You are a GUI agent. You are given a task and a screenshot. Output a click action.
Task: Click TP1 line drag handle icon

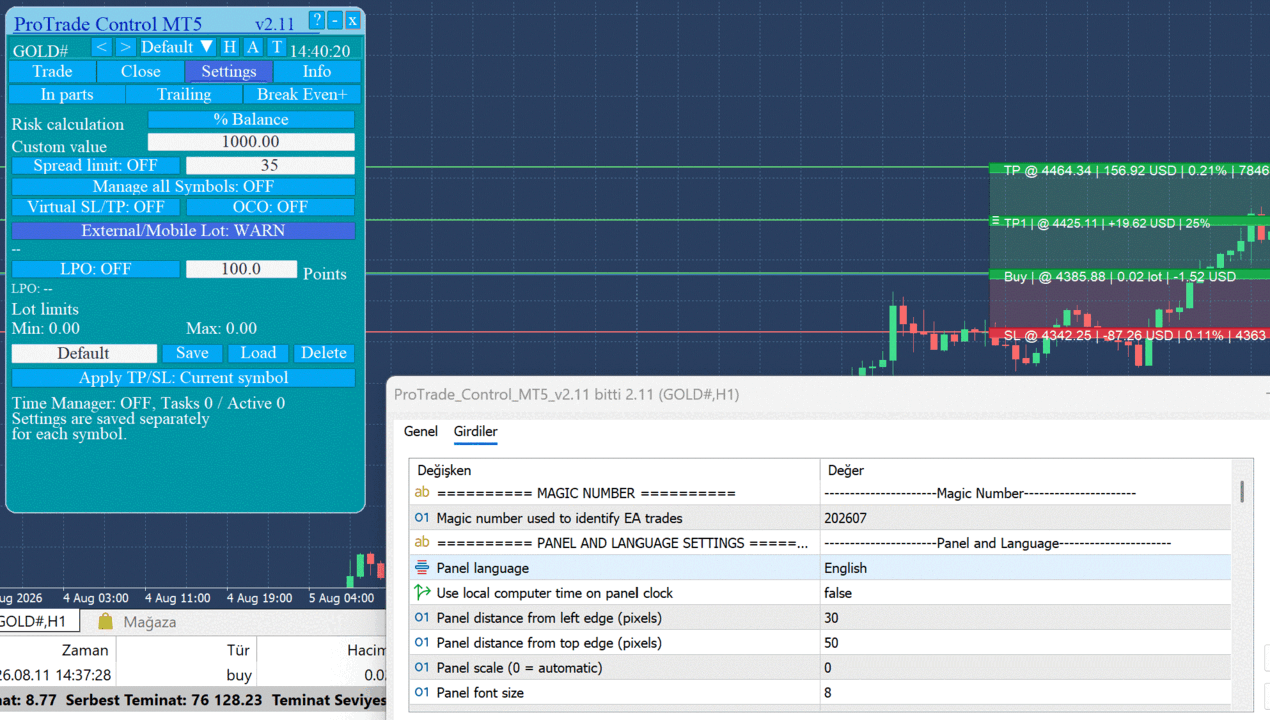pos(995,222)
